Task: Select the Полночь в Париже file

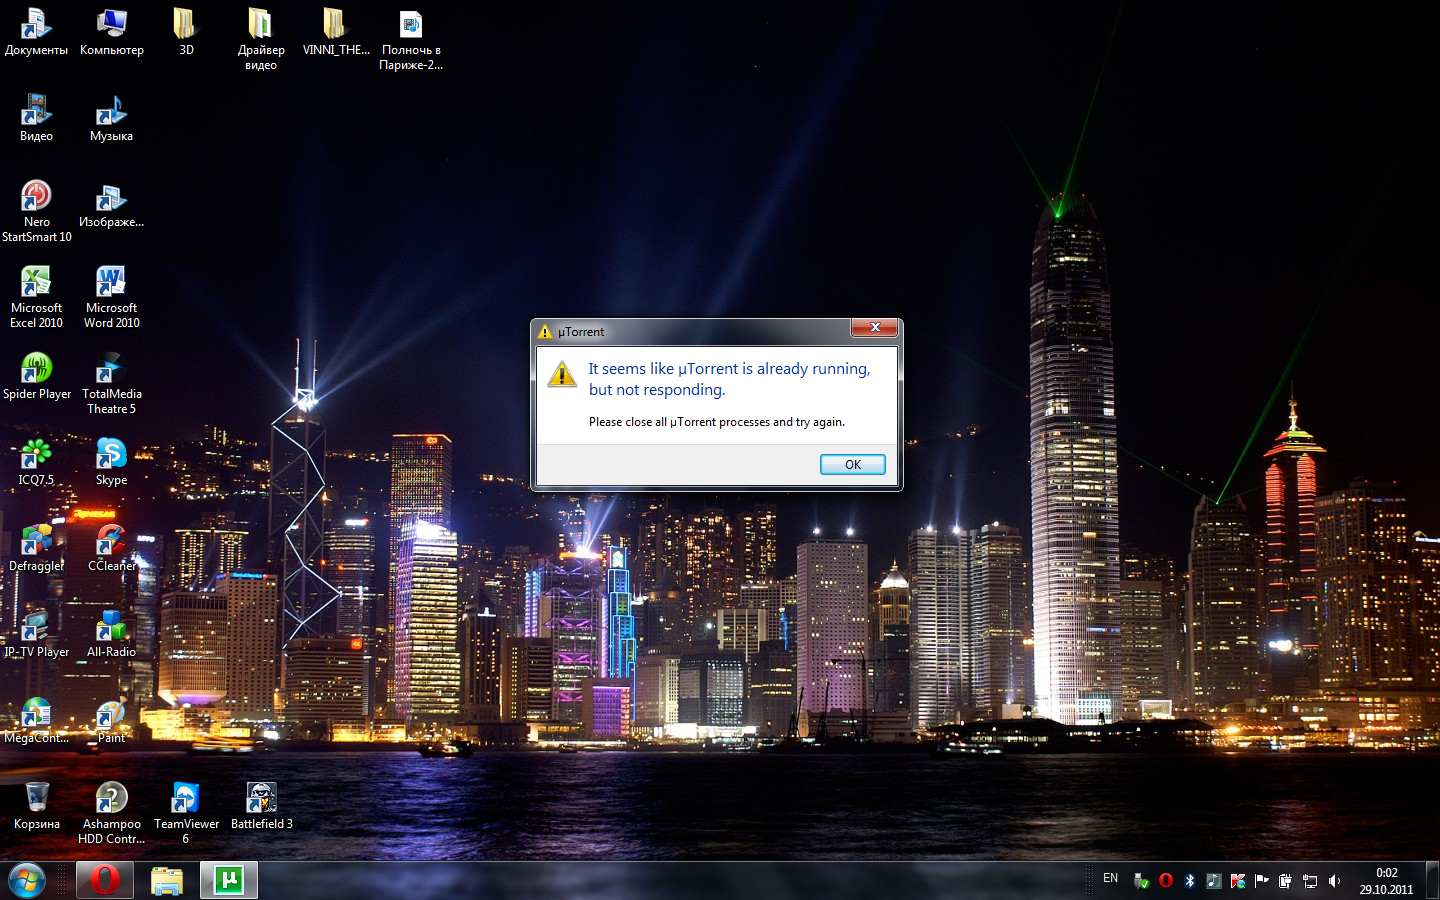Action: click(410, 39)
